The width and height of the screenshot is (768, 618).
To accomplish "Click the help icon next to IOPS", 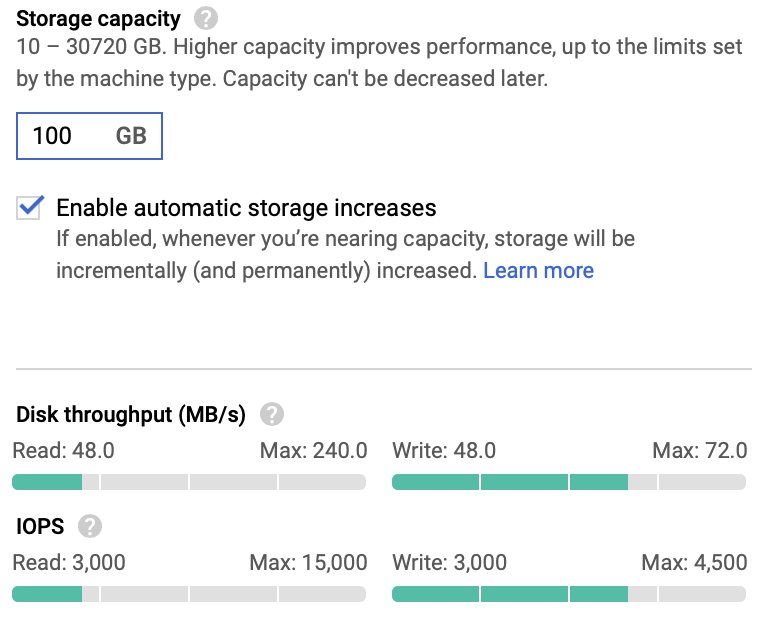I will [90, 526].
